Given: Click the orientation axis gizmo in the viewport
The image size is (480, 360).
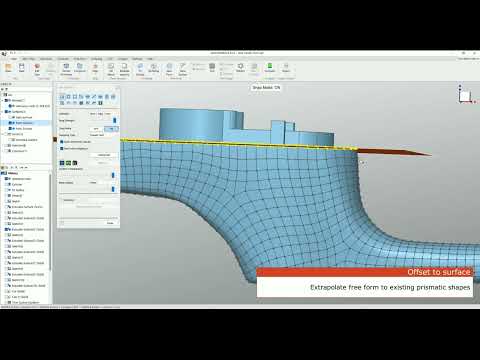Looking at the screenshot, I should tap(466, 95).
